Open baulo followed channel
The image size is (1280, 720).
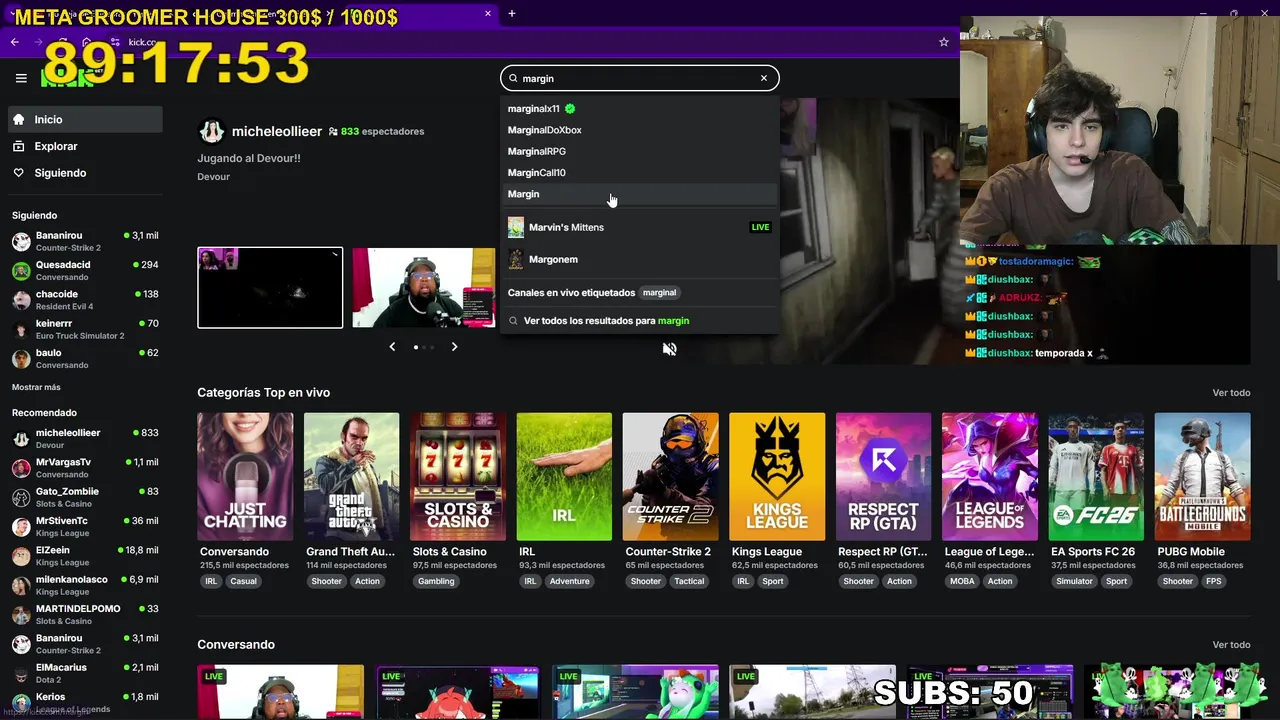(x=85, y=358)
